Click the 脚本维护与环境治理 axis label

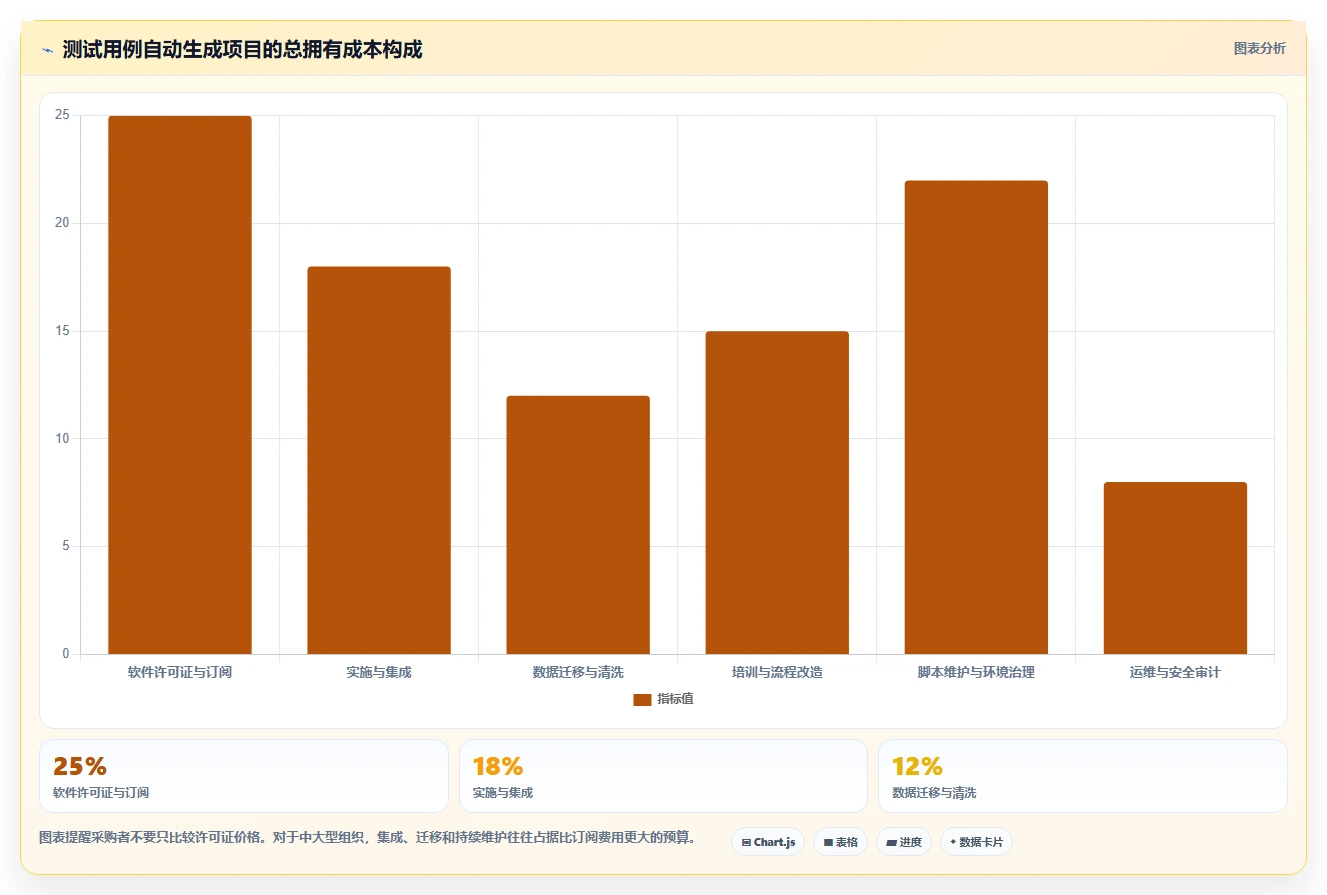(x=976, y=673)
